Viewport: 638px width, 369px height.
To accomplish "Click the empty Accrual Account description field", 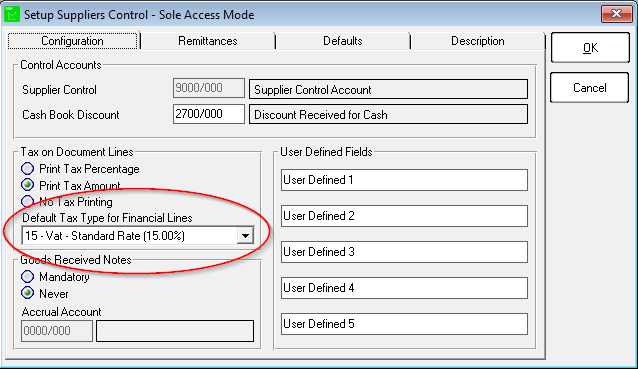I will click(x=175, y=331).
